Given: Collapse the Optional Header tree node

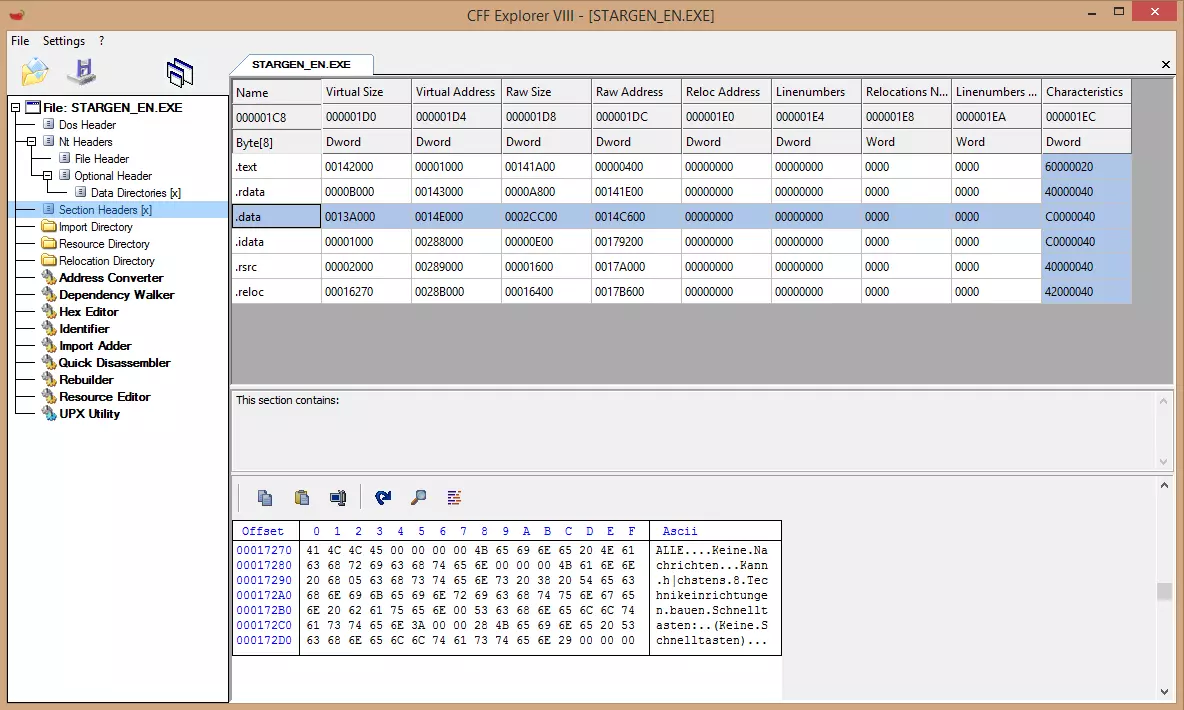Looking at the screenshot, I should tap(47, 175).
